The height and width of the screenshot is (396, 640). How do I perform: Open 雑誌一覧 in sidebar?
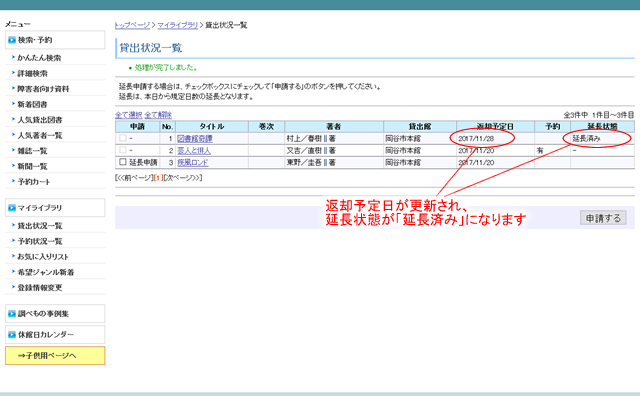coord(32,151)
